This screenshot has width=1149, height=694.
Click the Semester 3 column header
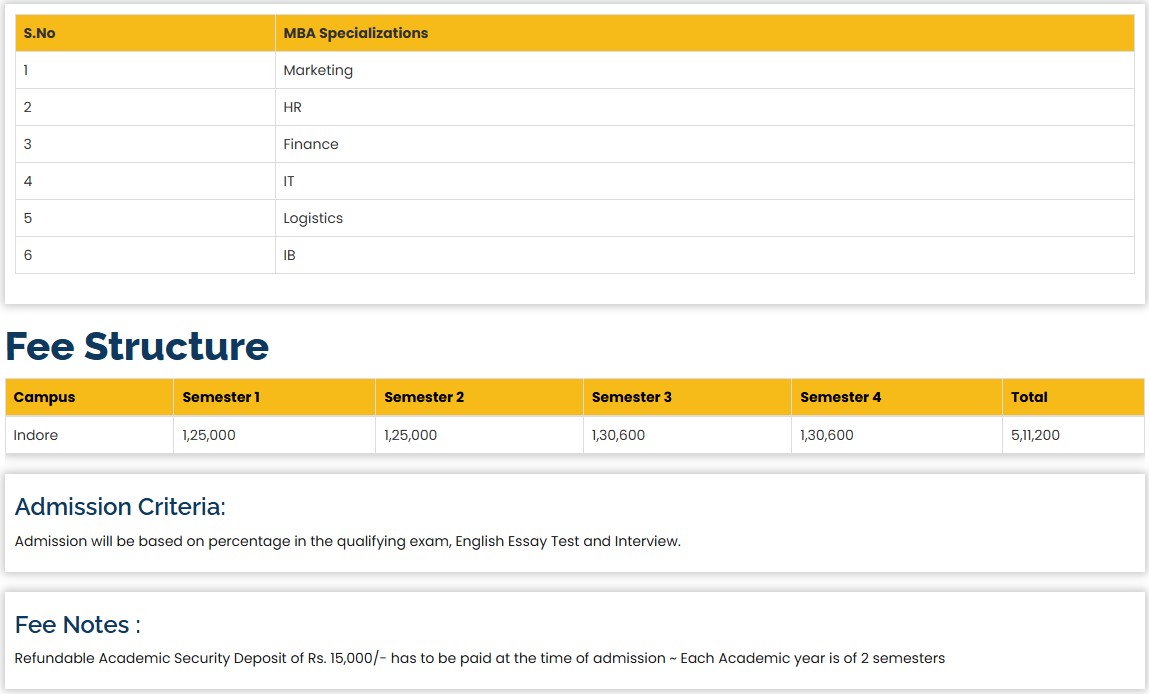coord(632,397)
